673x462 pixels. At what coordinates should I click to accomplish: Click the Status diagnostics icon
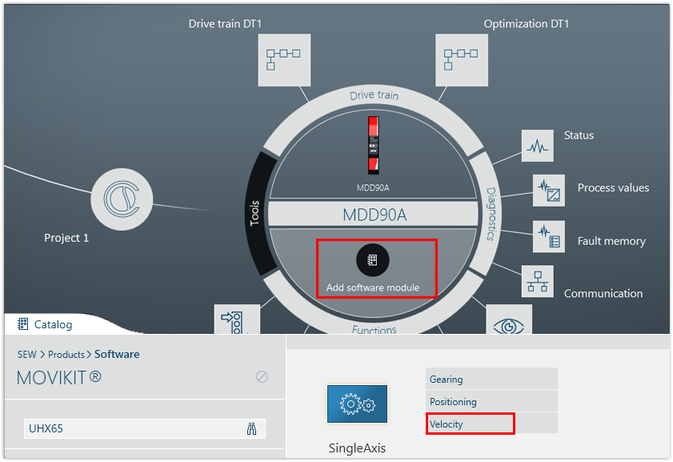[537, 146]
